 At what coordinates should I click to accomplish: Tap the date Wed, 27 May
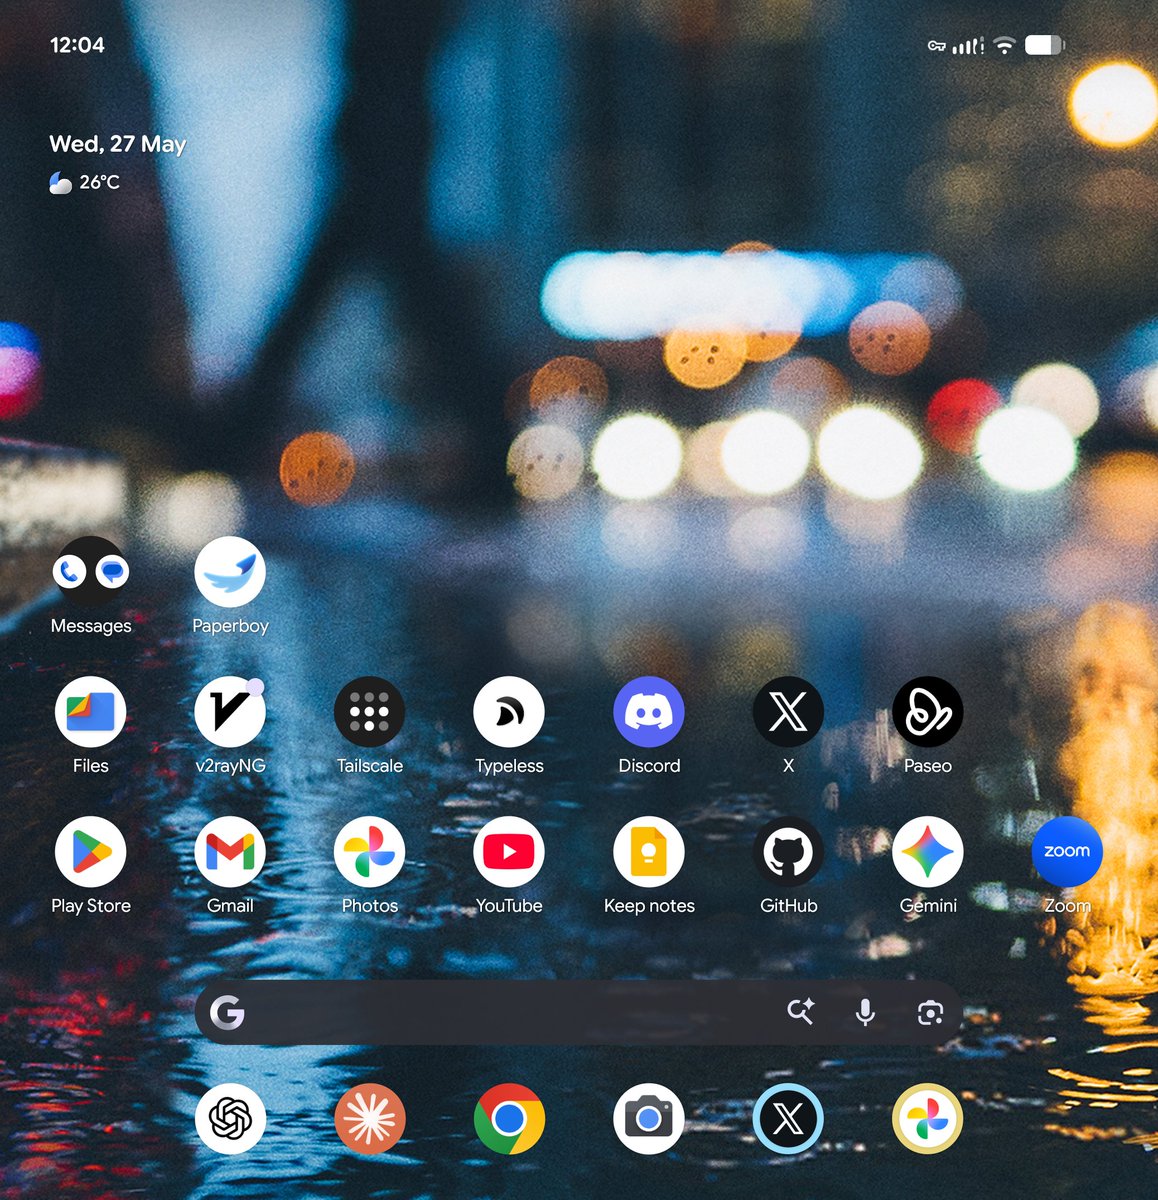click(118, 144)
